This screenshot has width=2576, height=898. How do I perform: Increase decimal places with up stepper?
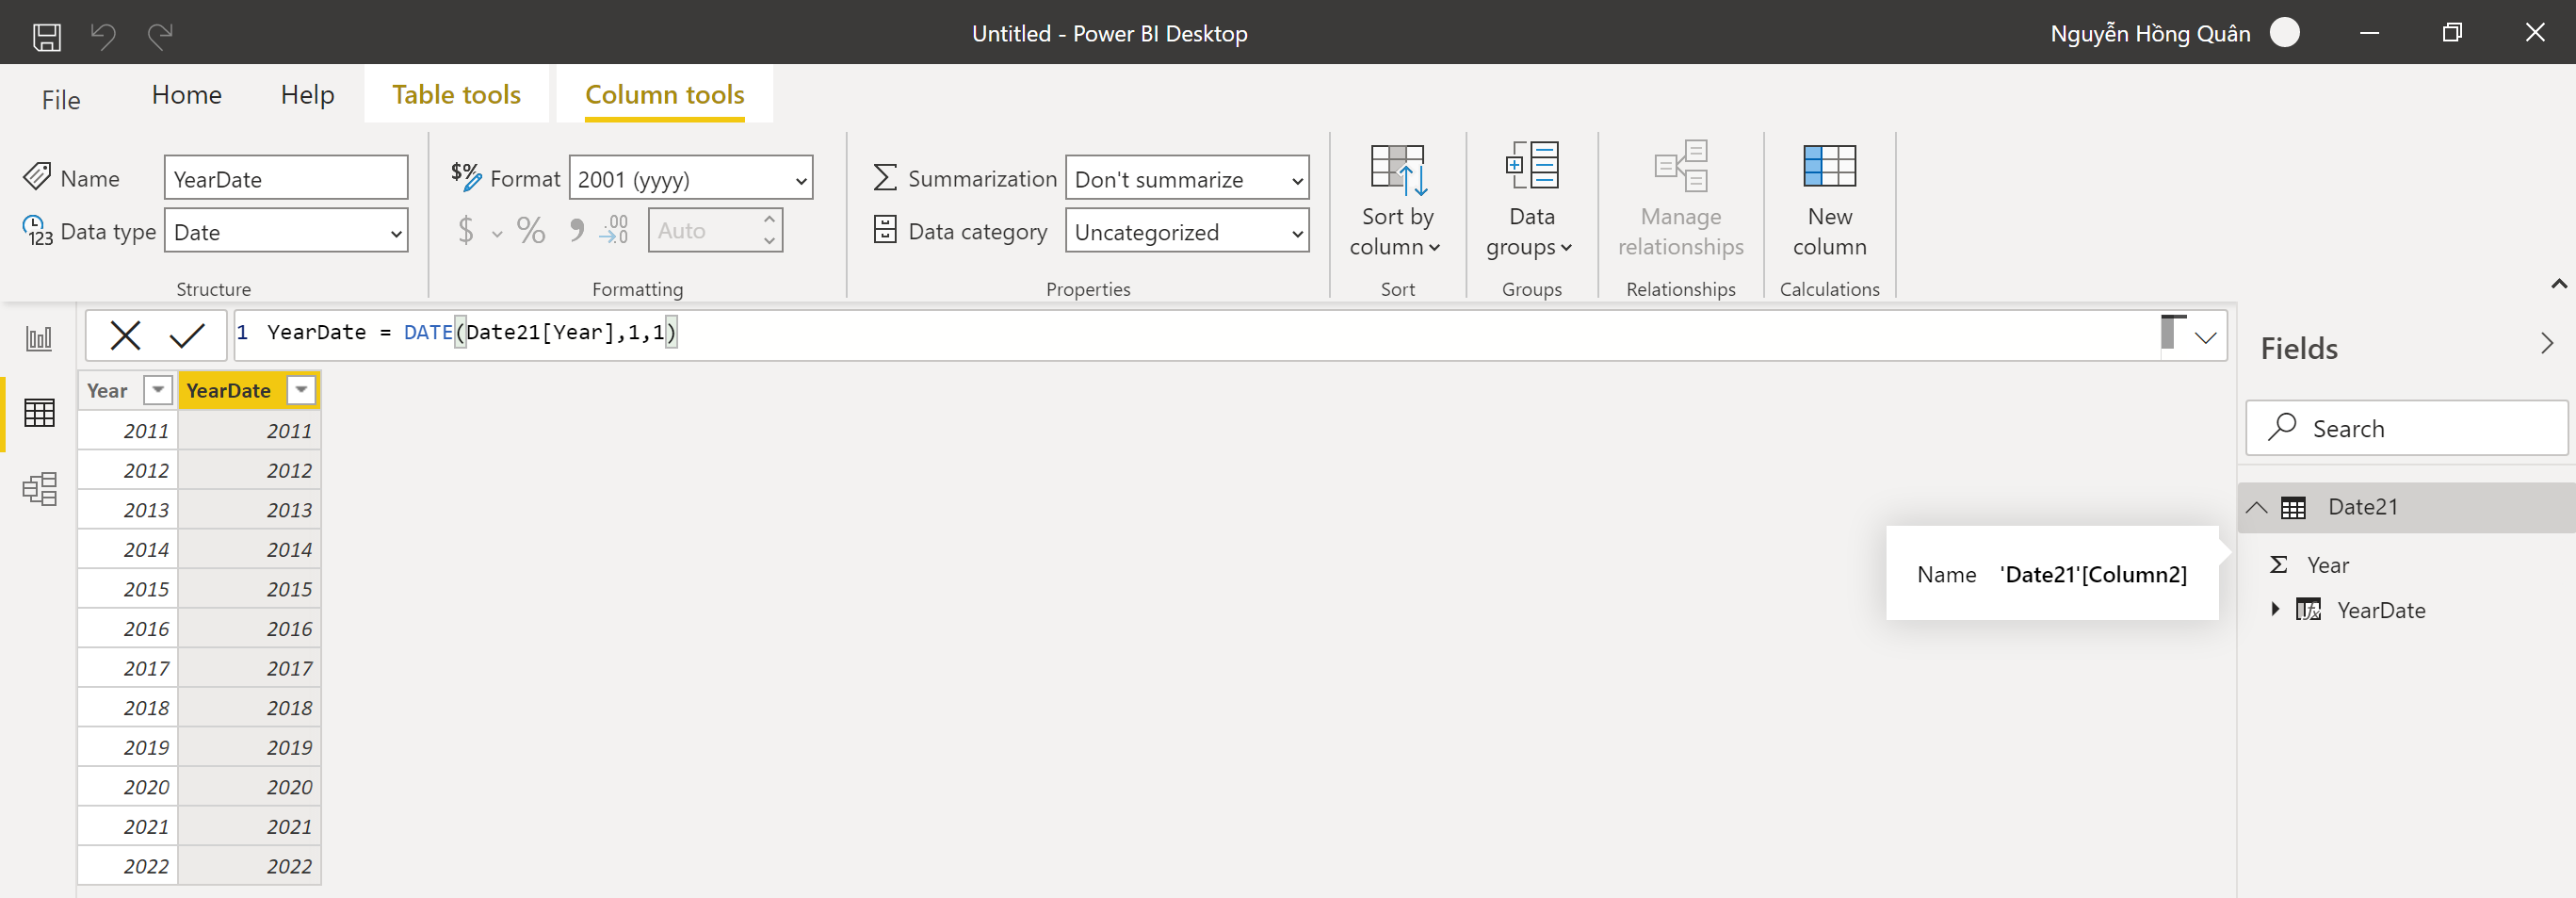769,219
